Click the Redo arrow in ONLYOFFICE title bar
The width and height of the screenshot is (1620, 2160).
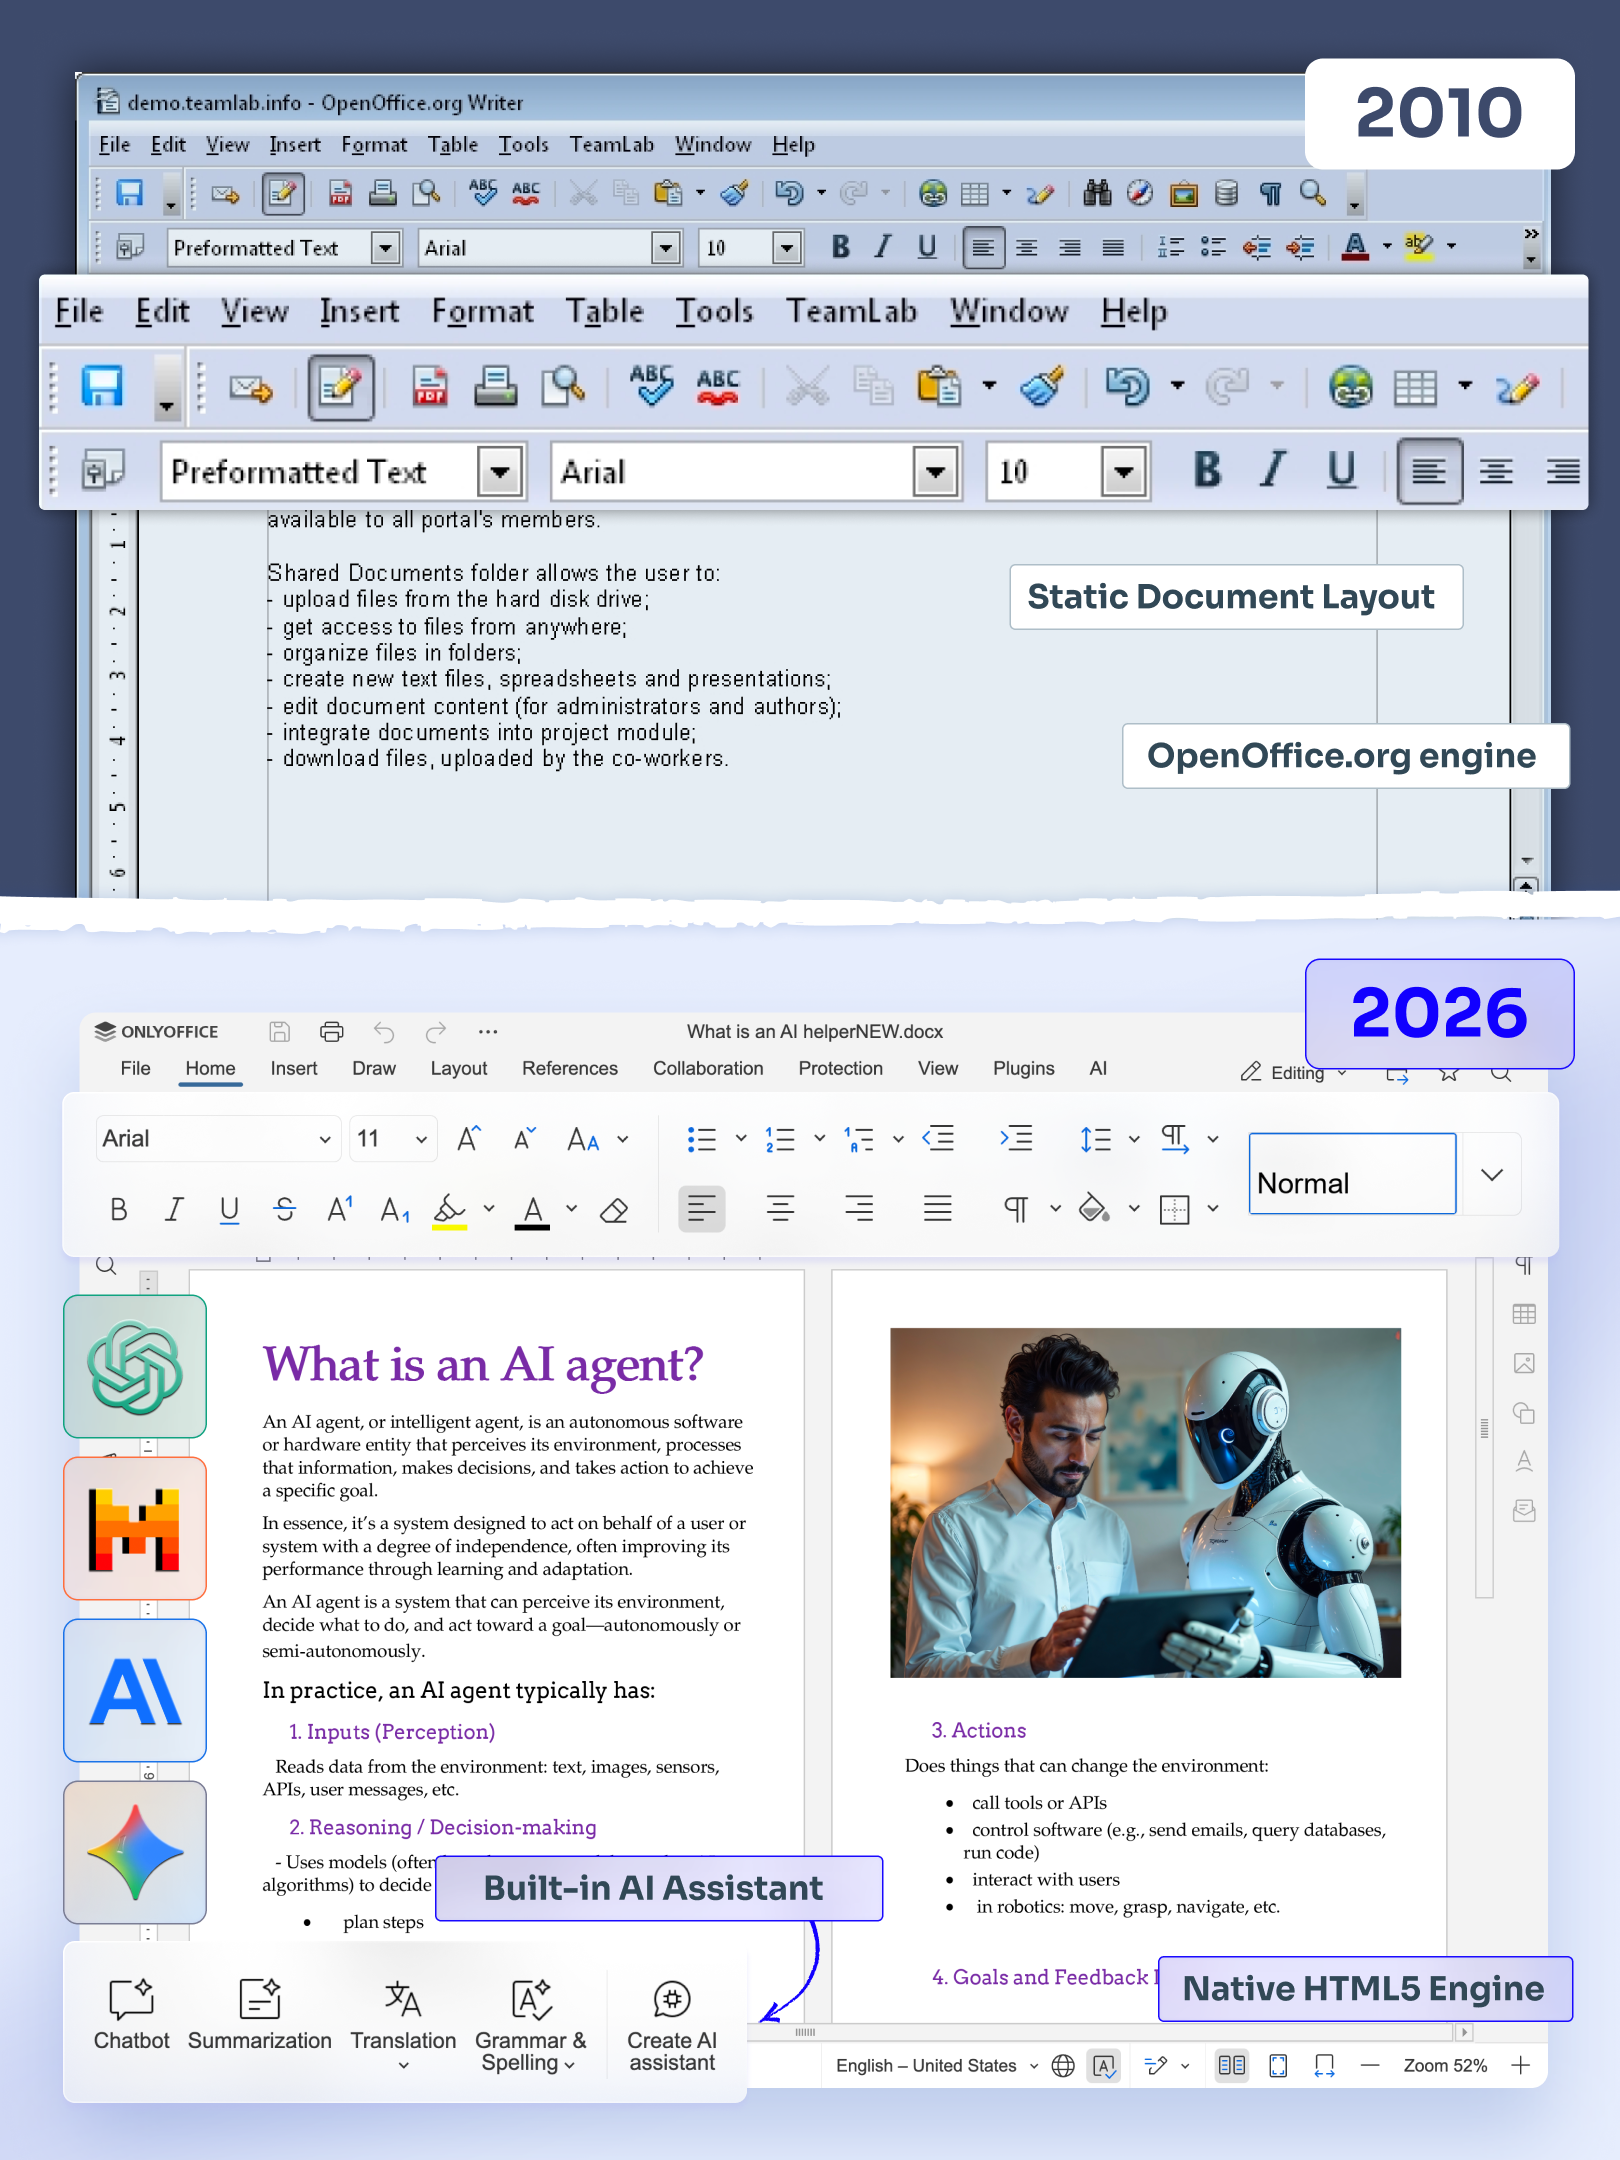pos(436,1031)
